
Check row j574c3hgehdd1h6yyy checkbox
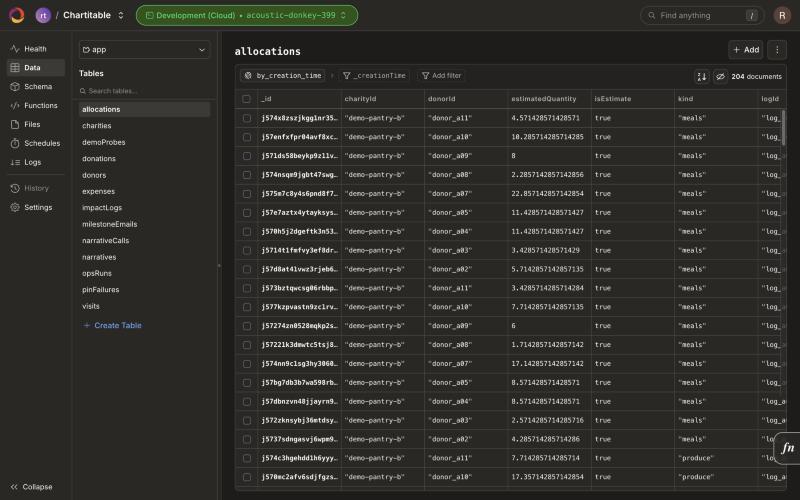tap(247, 458)
